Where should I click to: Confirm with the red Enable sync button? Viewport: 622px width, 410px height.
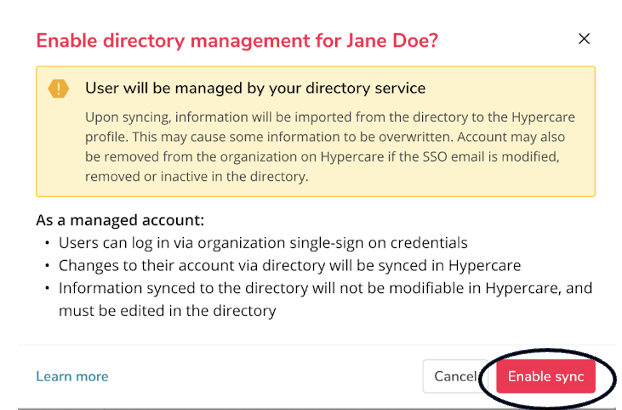click(x=545, y=376)
